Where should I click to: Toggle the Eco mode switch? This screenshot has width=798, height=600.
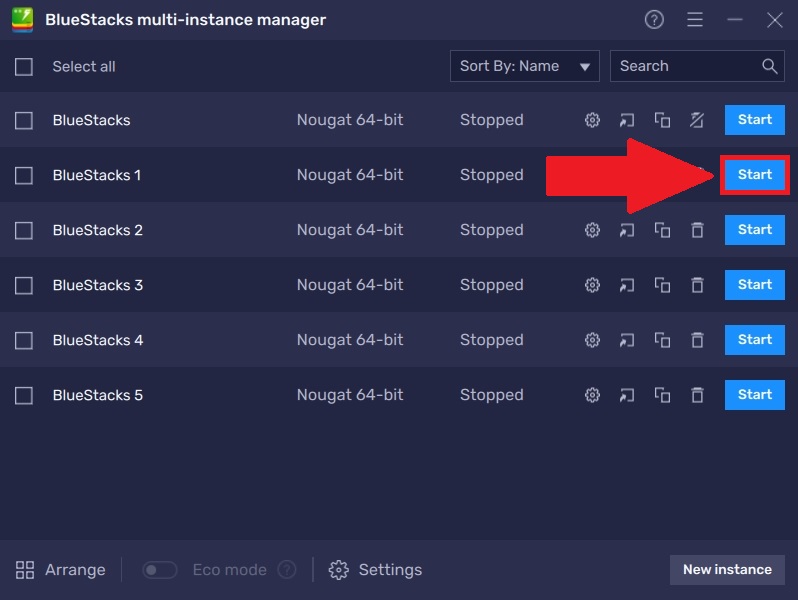pyautogui.click(x=159, y=569)
